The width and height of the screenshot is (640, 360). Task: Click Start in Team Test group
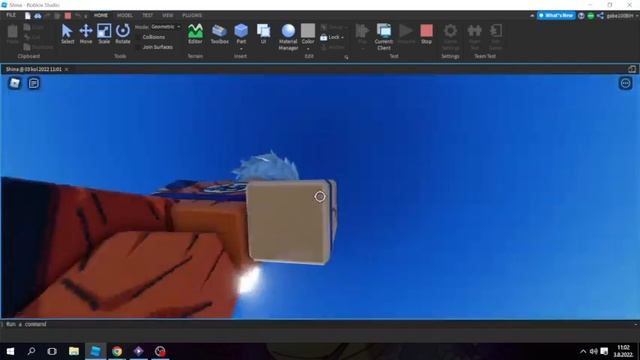tap(474, 37)
